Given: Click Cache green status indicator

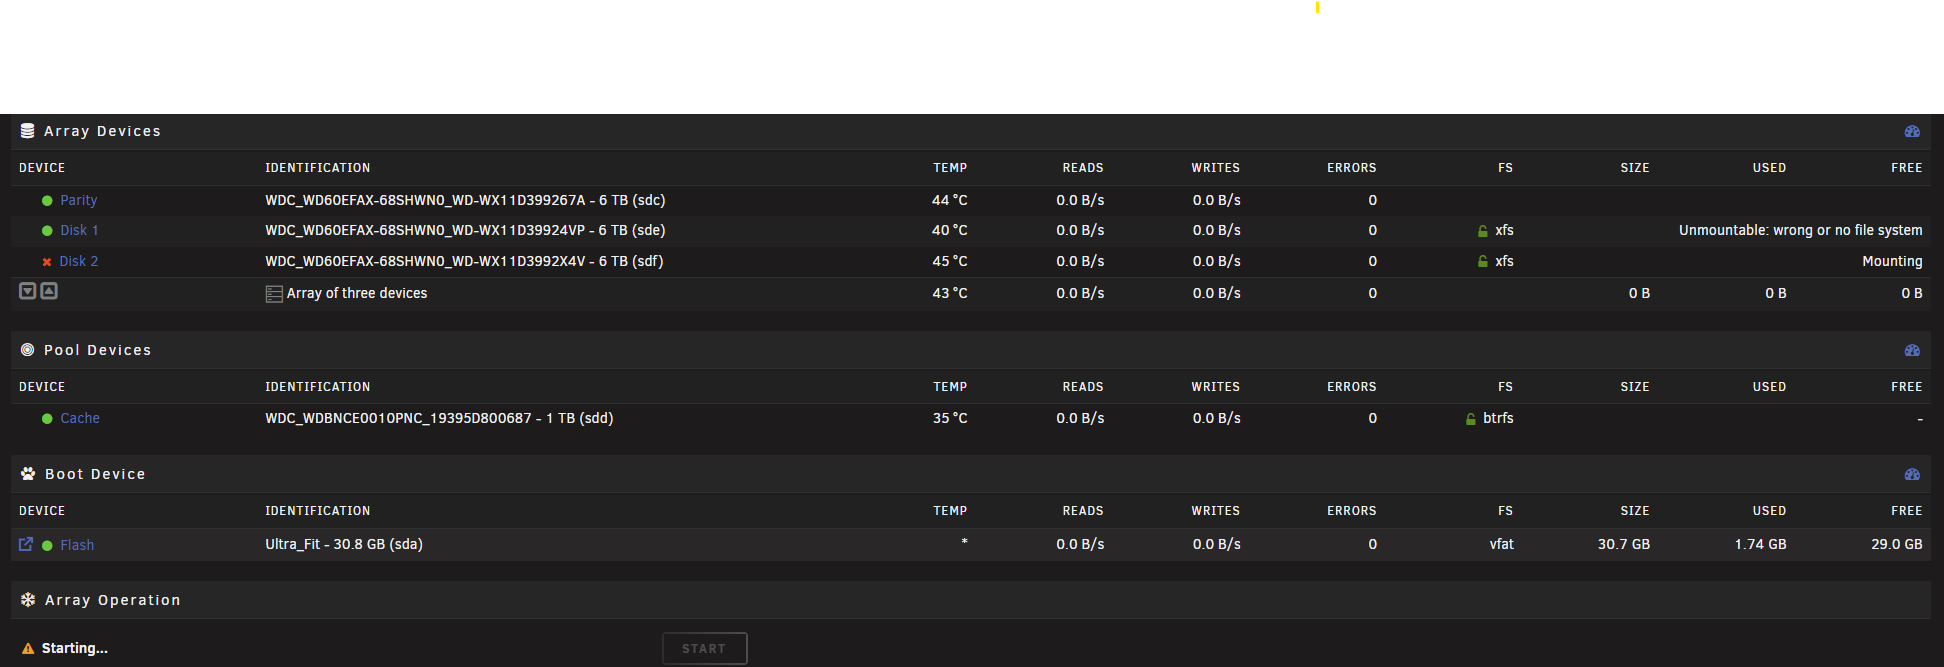Looking at the screenshot, I should (x=47, y=419).
